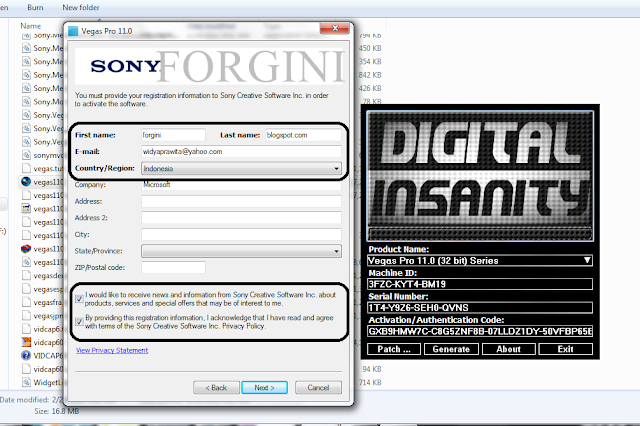Toggle the Privacy Policy agreement checkbox
640x426 pixels.
(80, 322)
